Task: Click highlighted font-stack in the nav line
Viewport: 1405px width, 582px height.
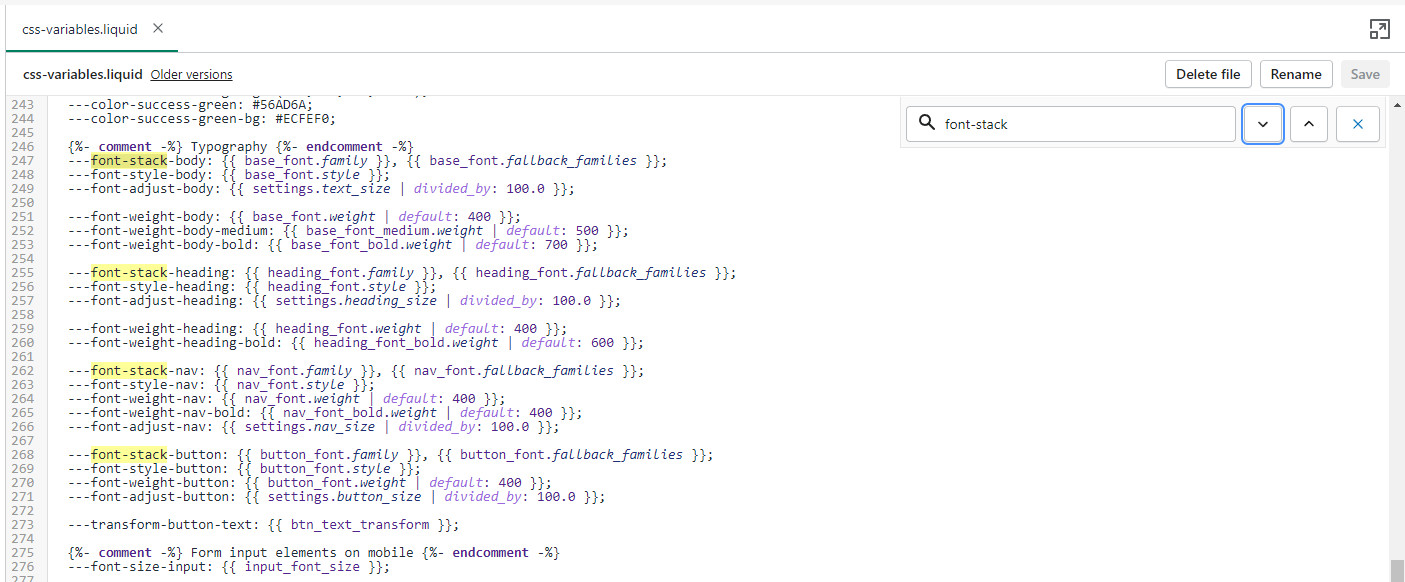Action: pyautogui.click(x=128, y=371)
